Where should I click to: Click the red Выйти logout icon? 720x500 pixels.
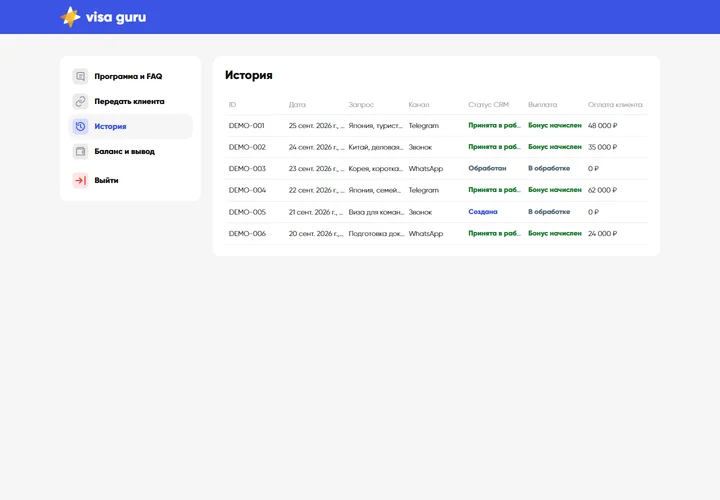[x=80, y=180]
